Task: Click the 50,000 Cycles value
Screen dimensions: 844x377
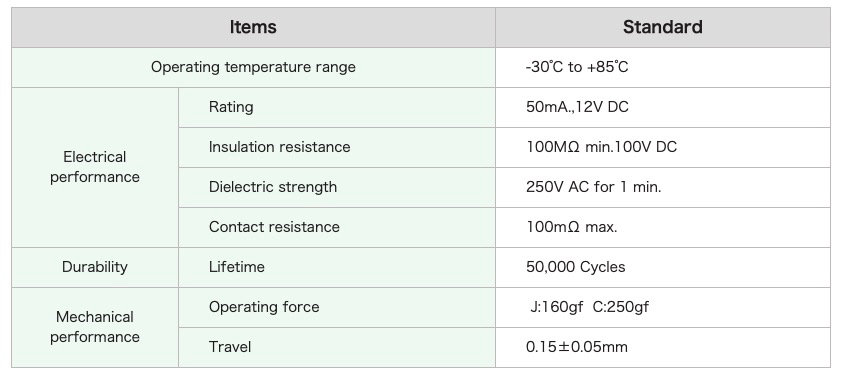Action: pos(575,267)
